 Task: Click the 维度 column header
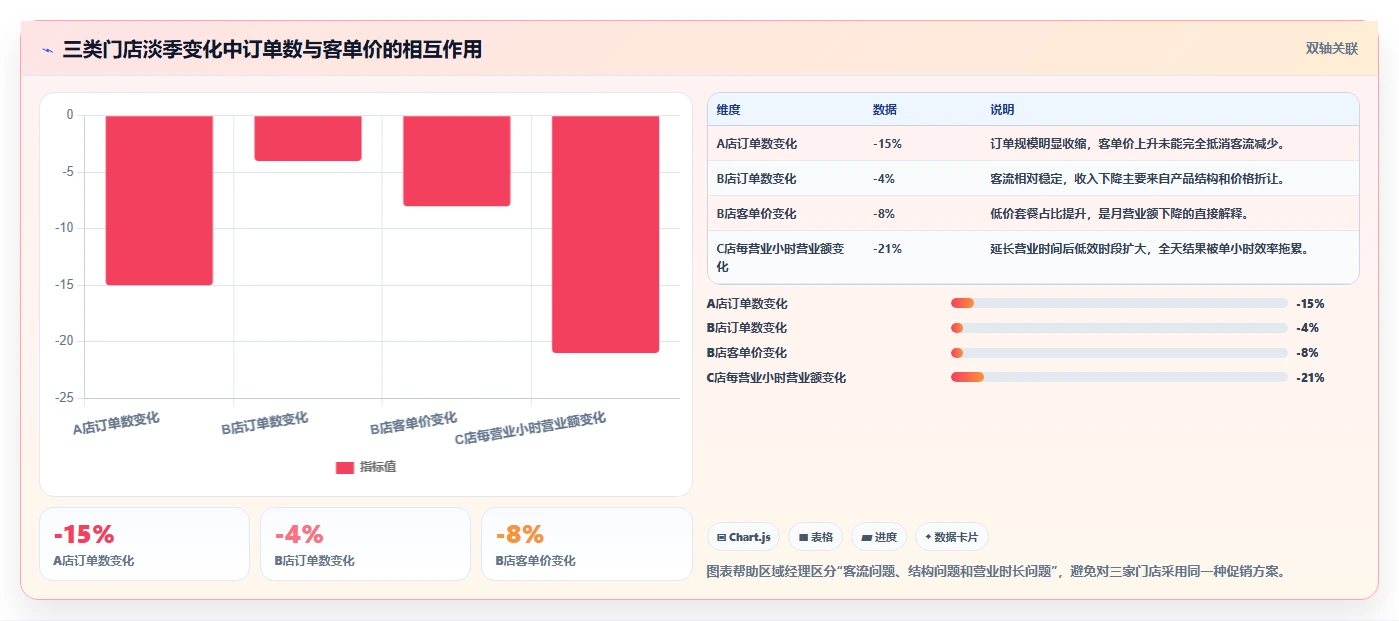point(729,109)
